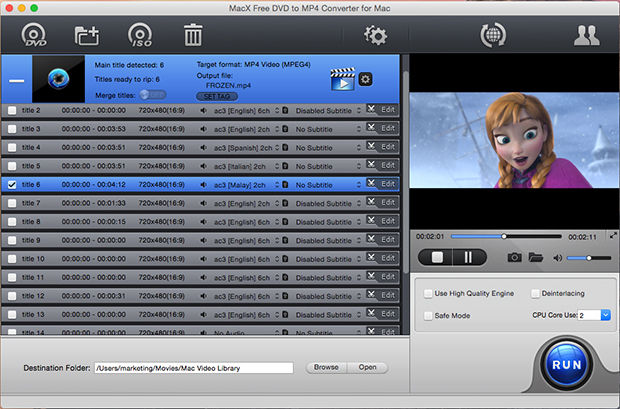Image resolution: width=620 pixels, height=409 pixels.
Task: Click scissors icon on title 13 row
Action: tap(371, 313)
